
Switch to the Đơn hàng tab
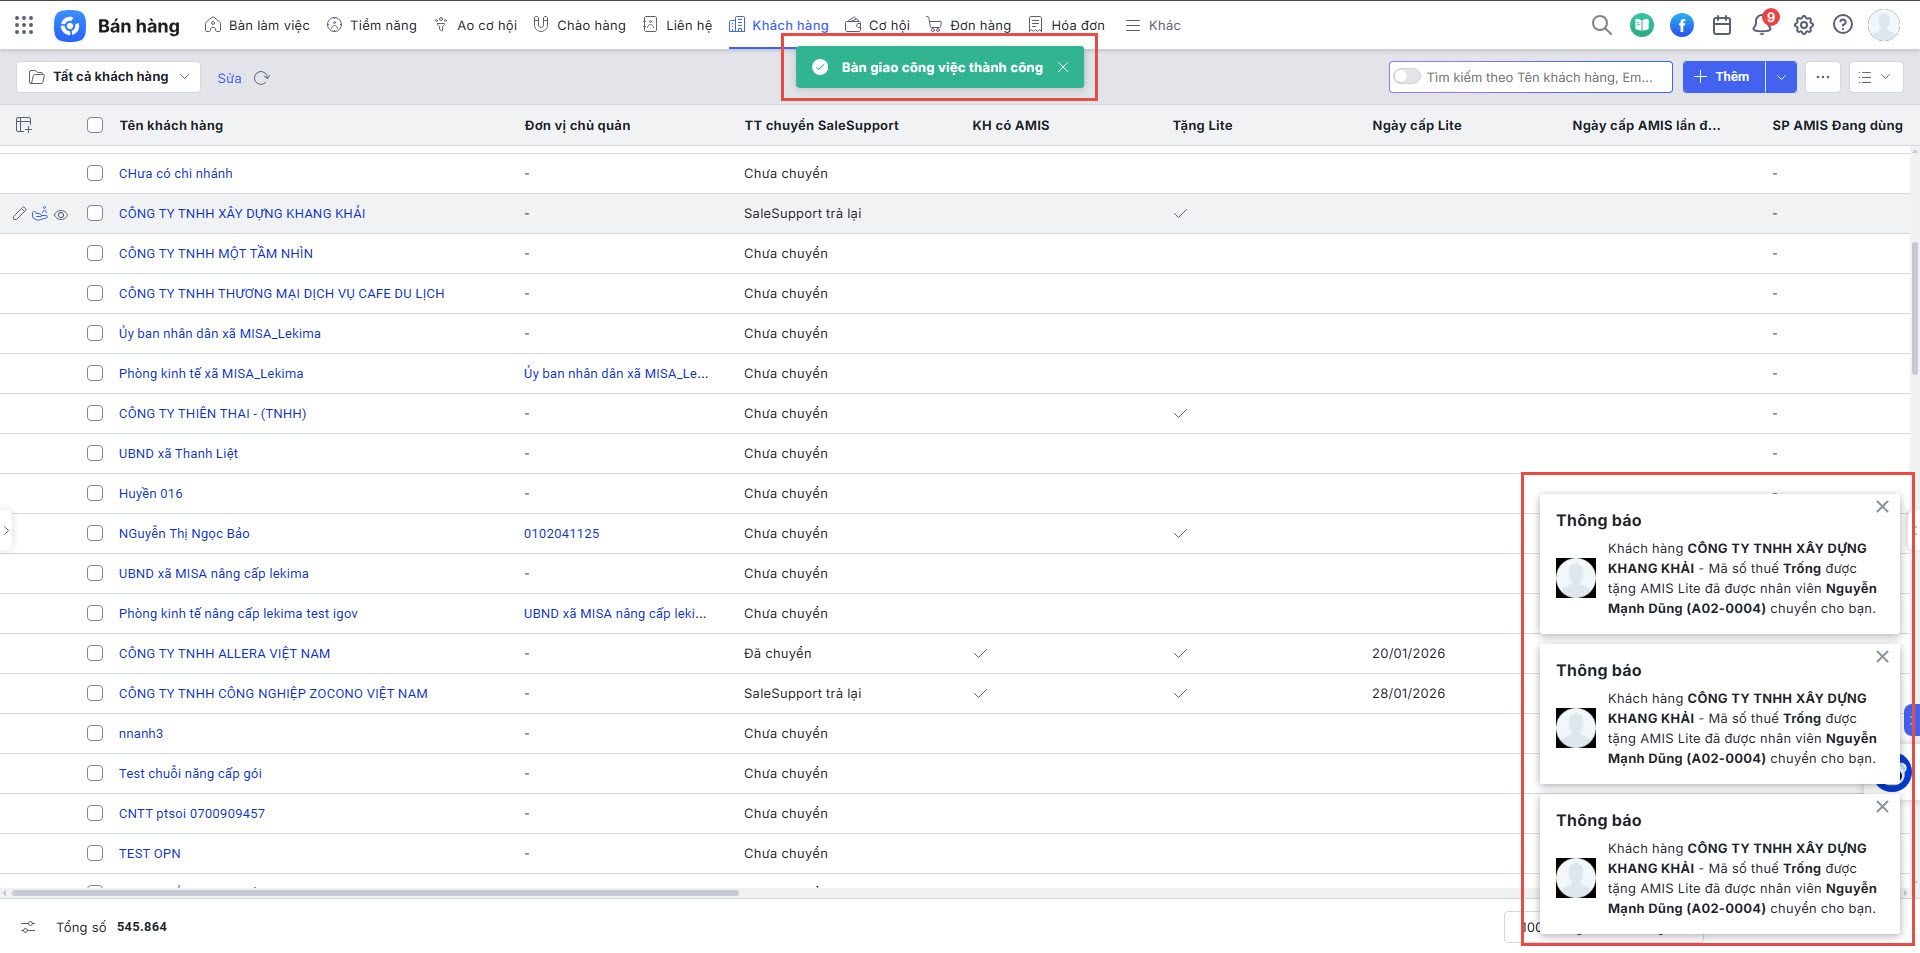pyautogui.click(x=968, y=25)
